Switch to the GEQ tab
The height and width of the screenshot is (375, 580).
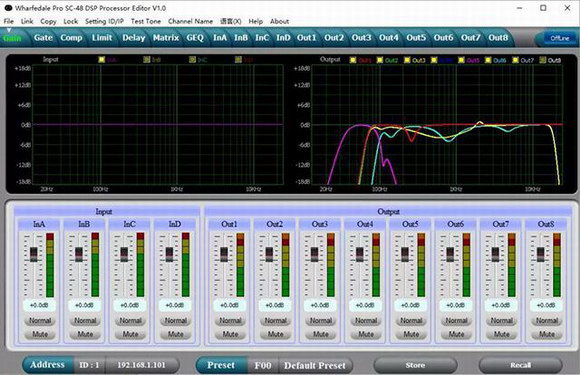(x=195, y=38)
